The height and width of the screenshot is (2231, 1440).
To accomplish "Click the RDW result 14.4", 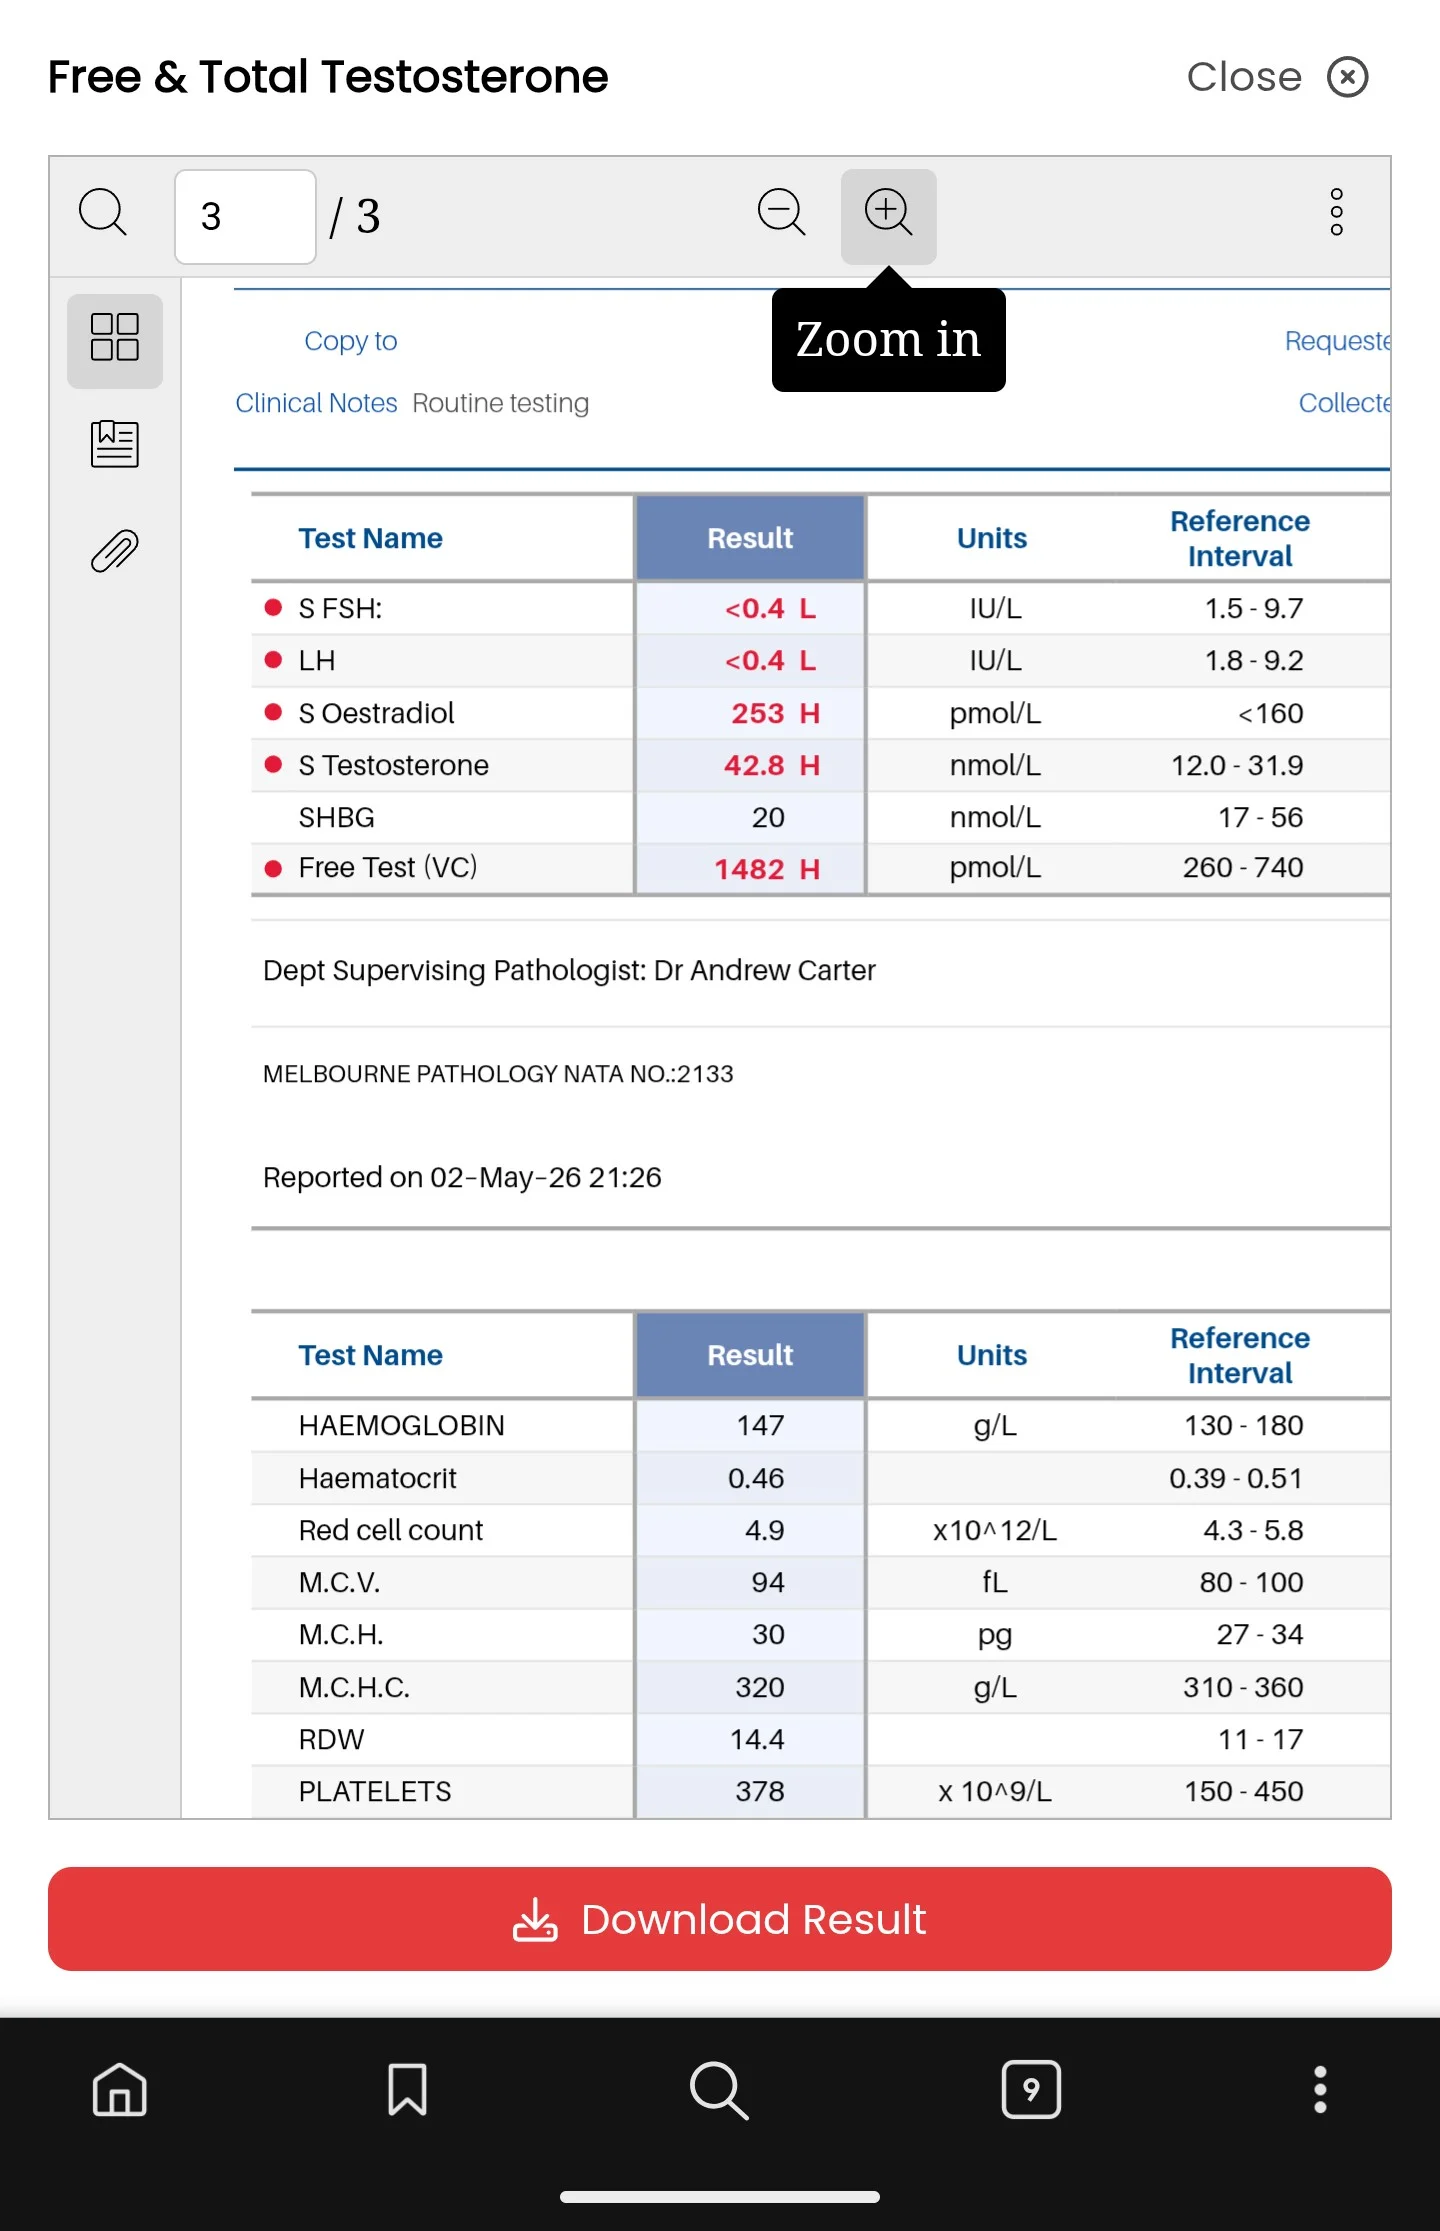I will [x=757, y=1740].
